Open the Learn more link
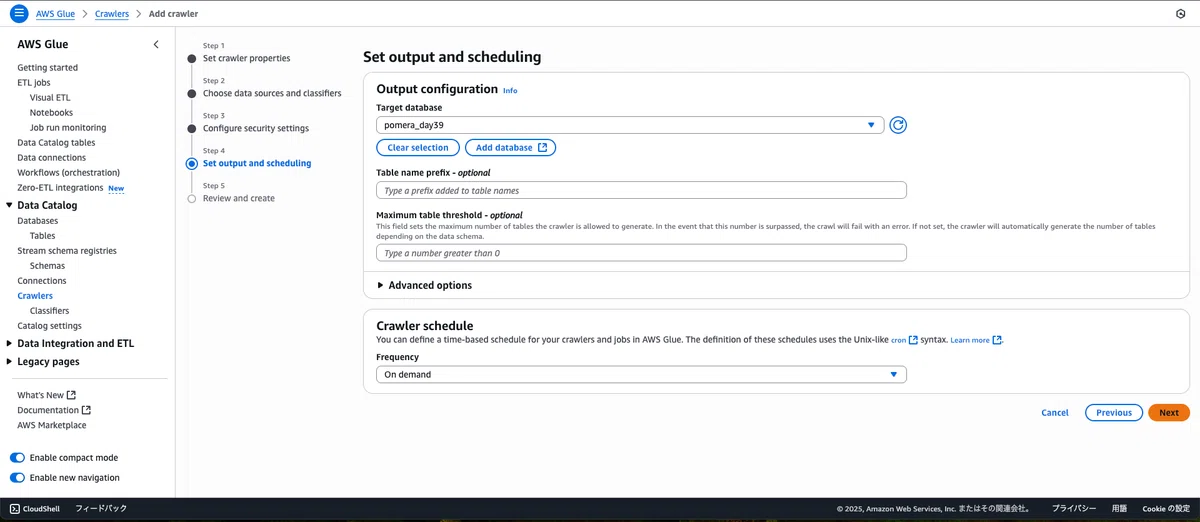Image resolution: width=1200 pixels, height=522 pixels. tap(976, 340)
